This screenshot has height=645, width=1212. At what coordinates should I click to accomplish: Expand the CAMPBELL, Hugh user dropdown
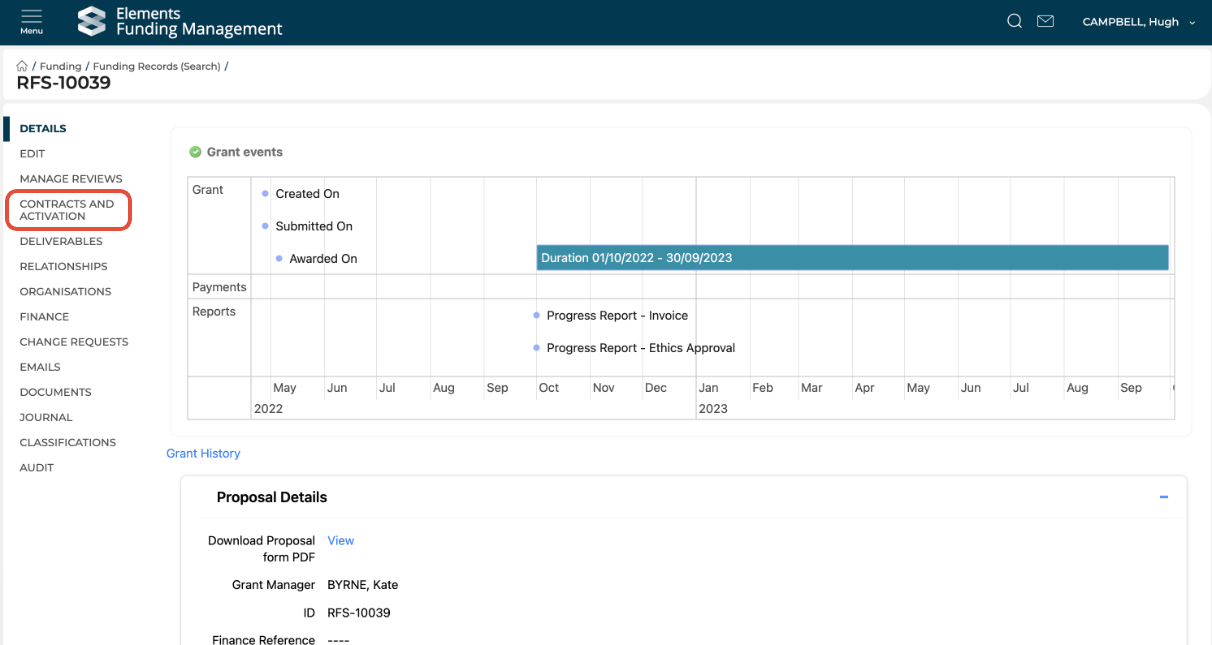(1138, 22)
